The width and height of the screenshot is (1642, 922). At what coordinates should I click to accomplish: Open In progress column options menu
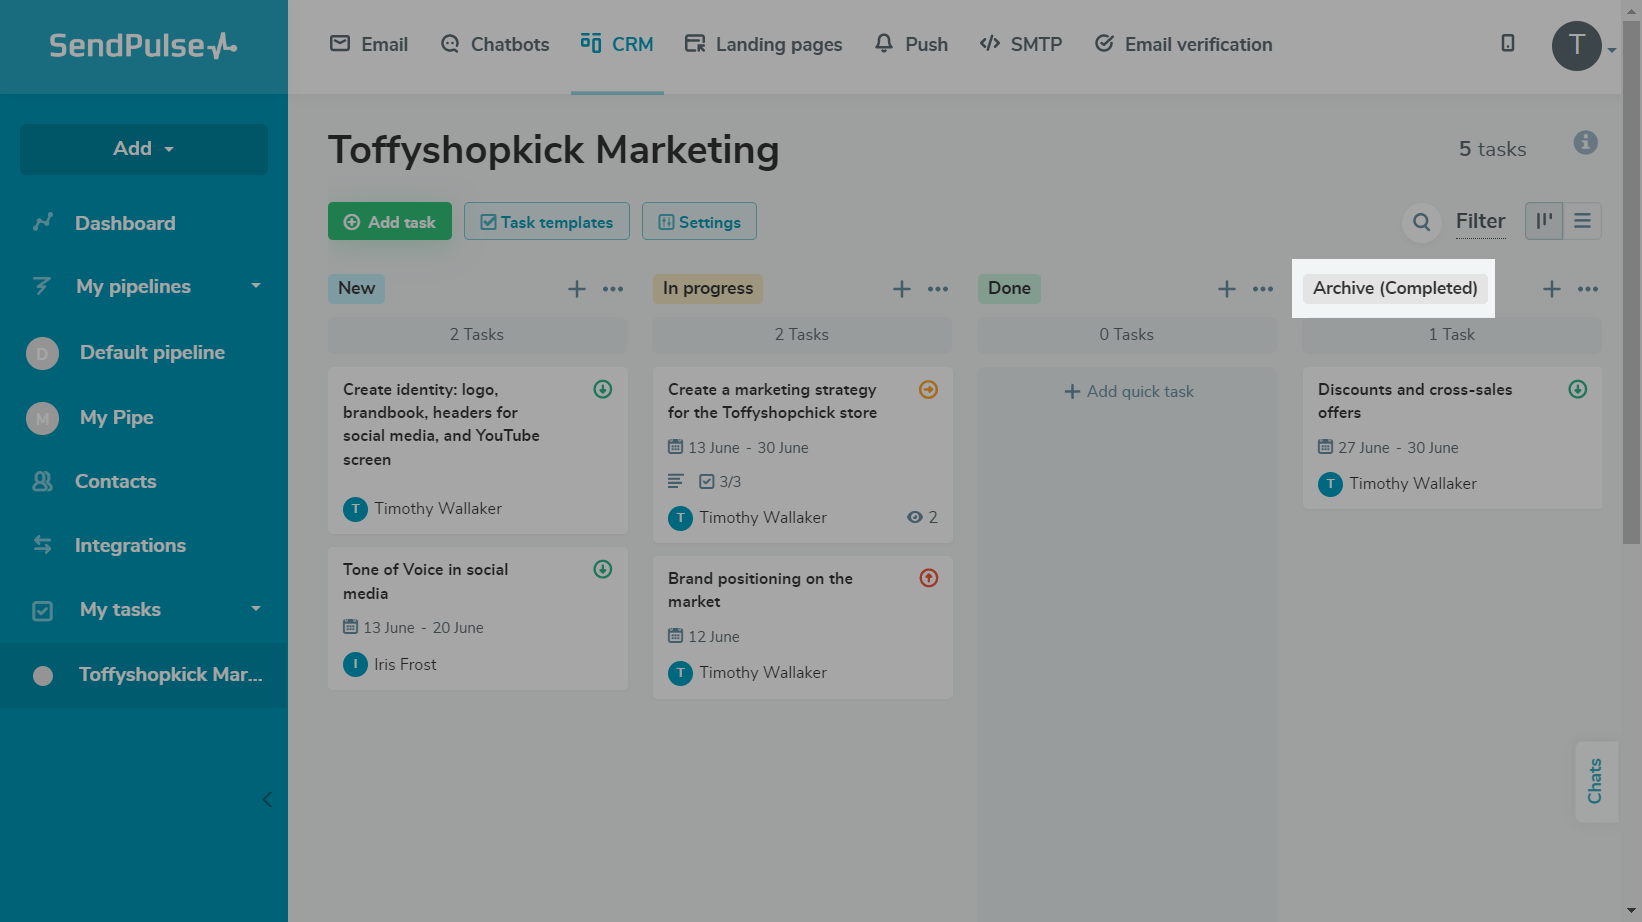pos(937,289)
